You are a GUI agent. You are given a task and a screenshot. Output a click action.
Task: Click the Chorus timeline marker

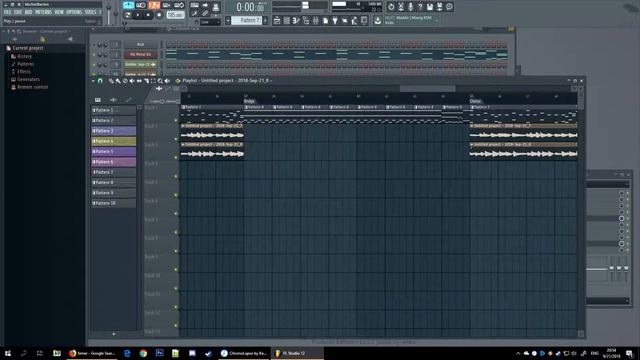(x=476, y=101)
